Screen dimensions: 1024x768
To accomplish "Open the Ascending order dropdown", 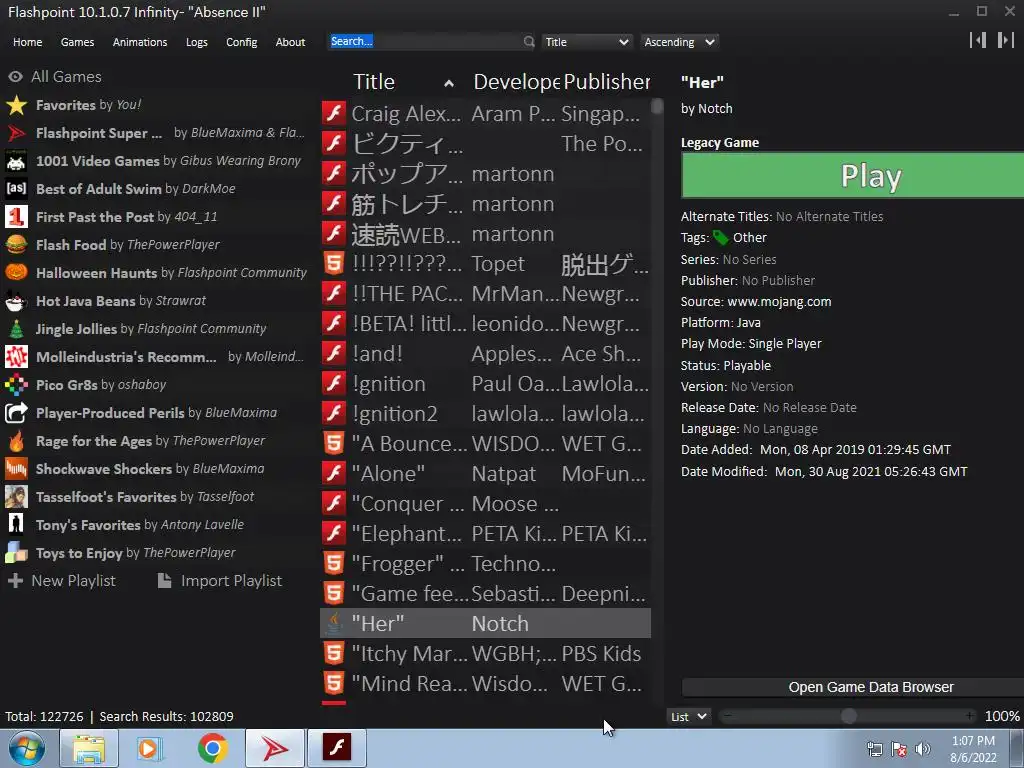I will 679,42.
